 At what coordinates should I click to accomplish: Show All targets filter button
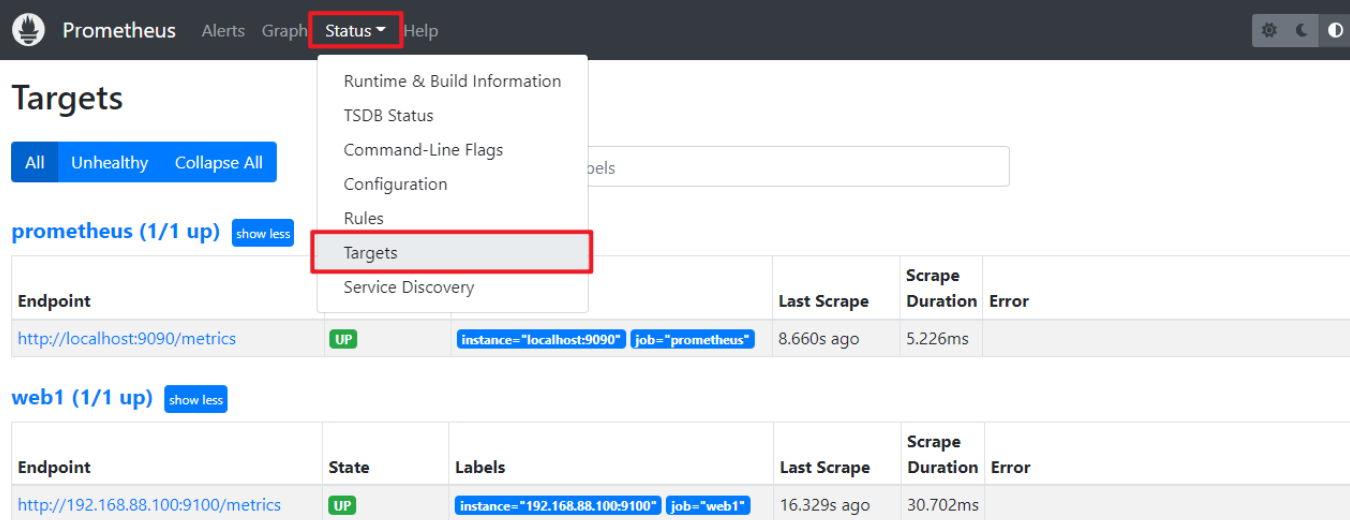[35, 162]
